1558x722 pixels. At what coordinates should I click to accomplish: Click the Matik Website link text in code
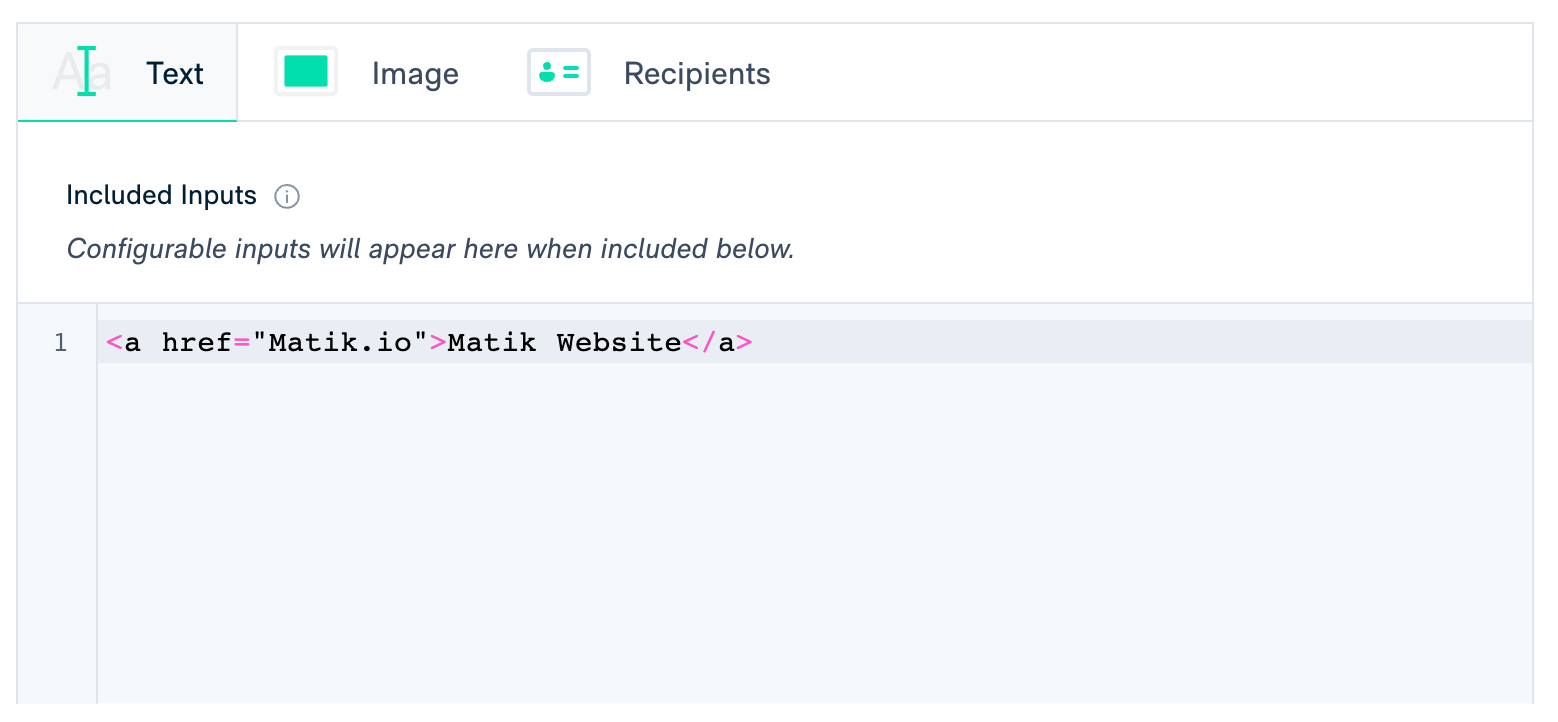(563, 342)
